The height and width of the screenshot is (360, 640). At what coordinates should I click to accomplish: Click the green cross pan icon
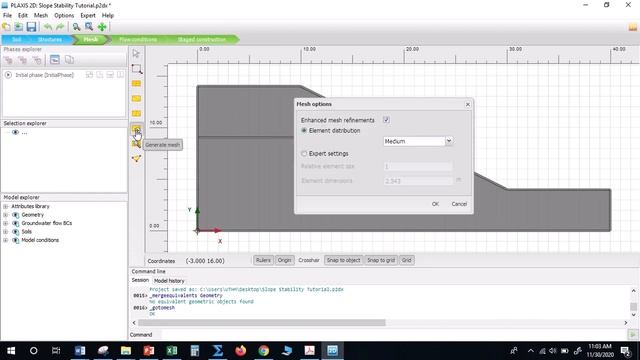(x=102, y=27)
